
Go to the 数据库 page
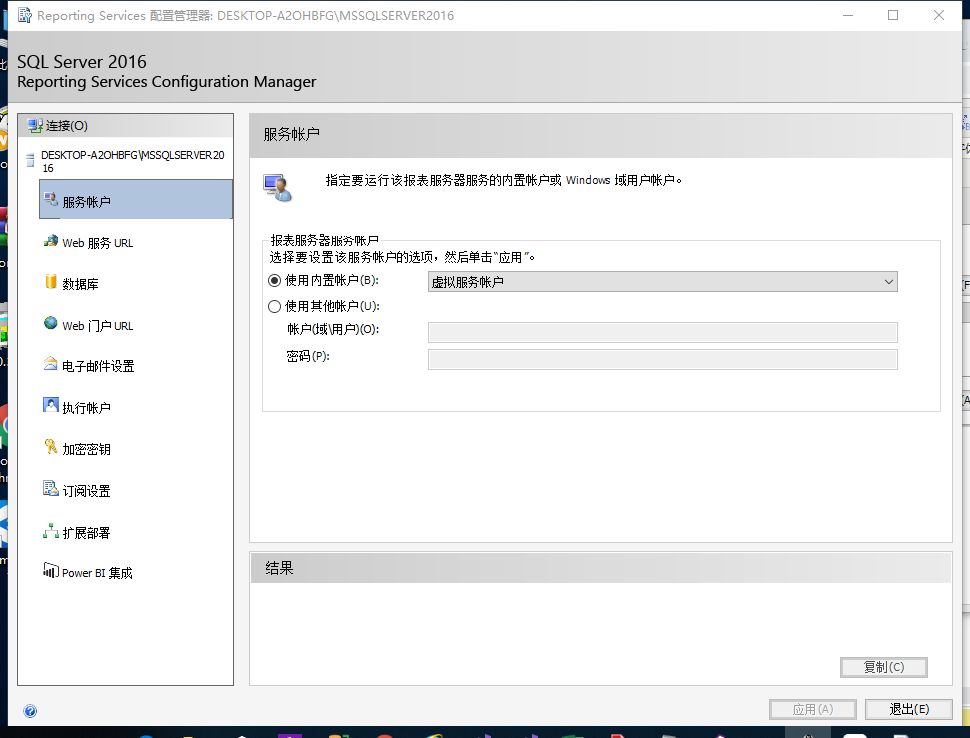(x=80, y=284)
